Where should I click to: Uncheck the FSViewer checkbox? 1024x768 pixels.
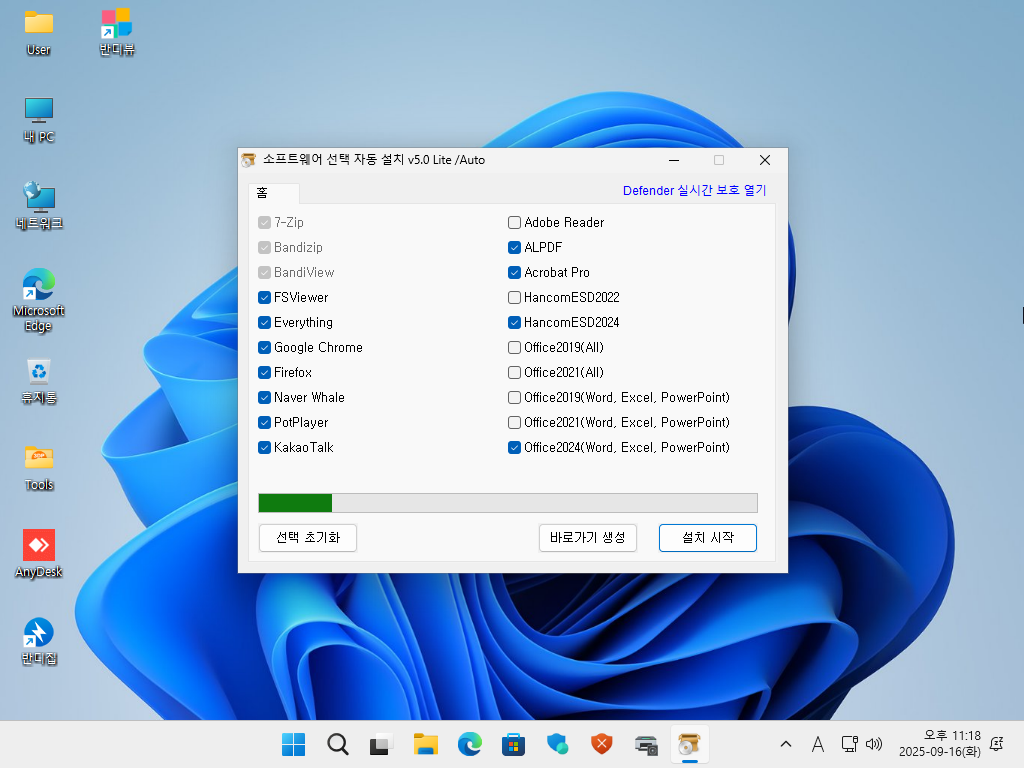point(264,298)
